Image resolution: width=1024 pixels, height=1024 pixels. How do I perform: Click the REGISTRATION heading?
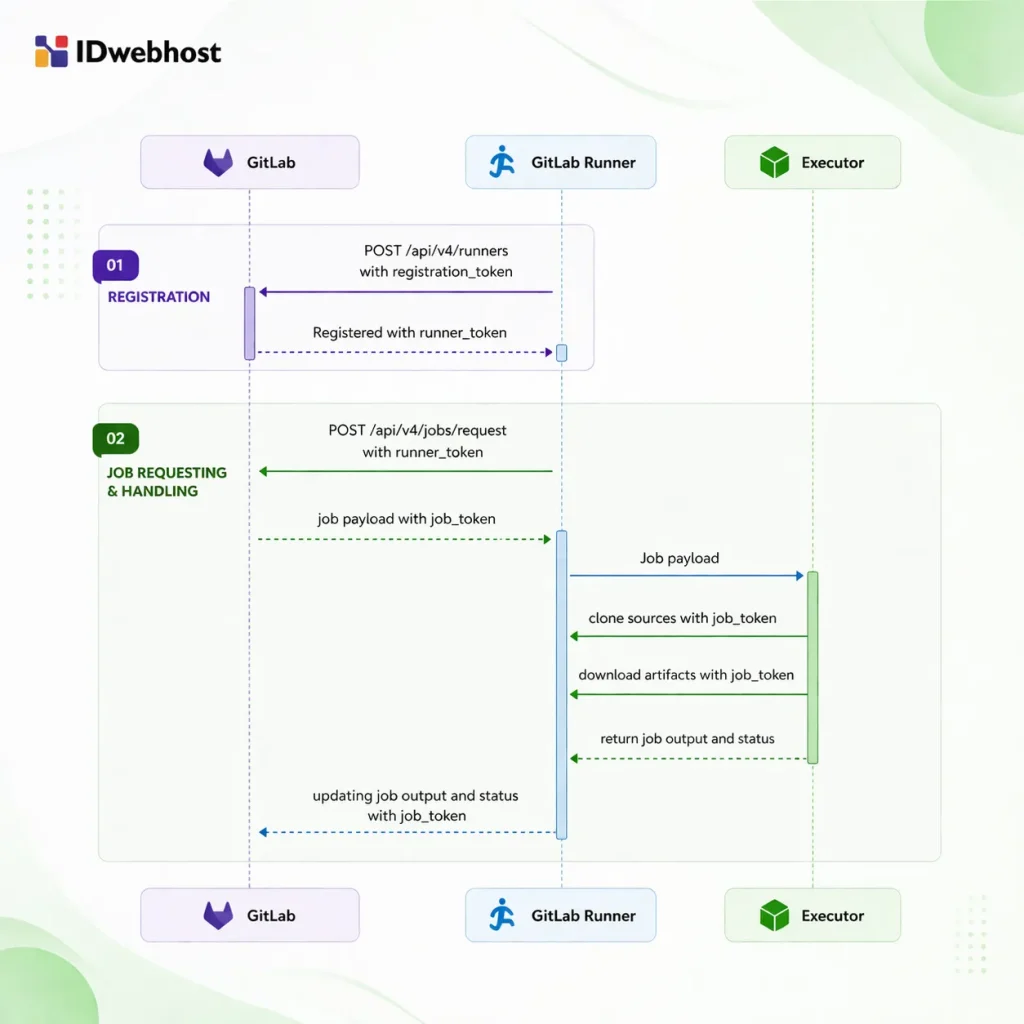click(x=159, y=297)
